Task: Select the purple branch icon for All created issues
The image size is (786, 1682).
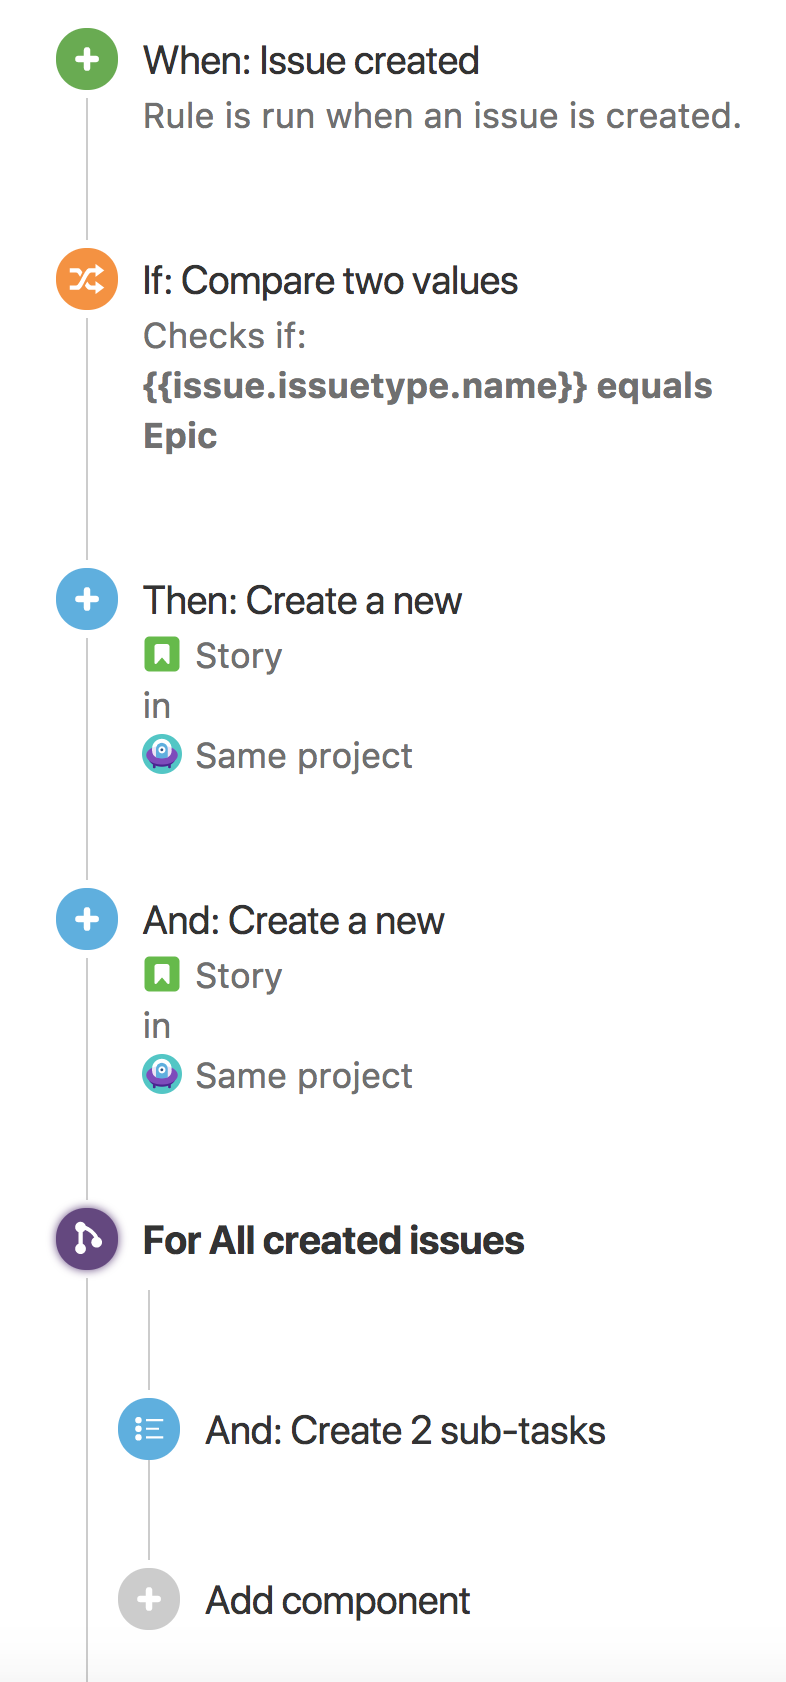Action: 87,1239
